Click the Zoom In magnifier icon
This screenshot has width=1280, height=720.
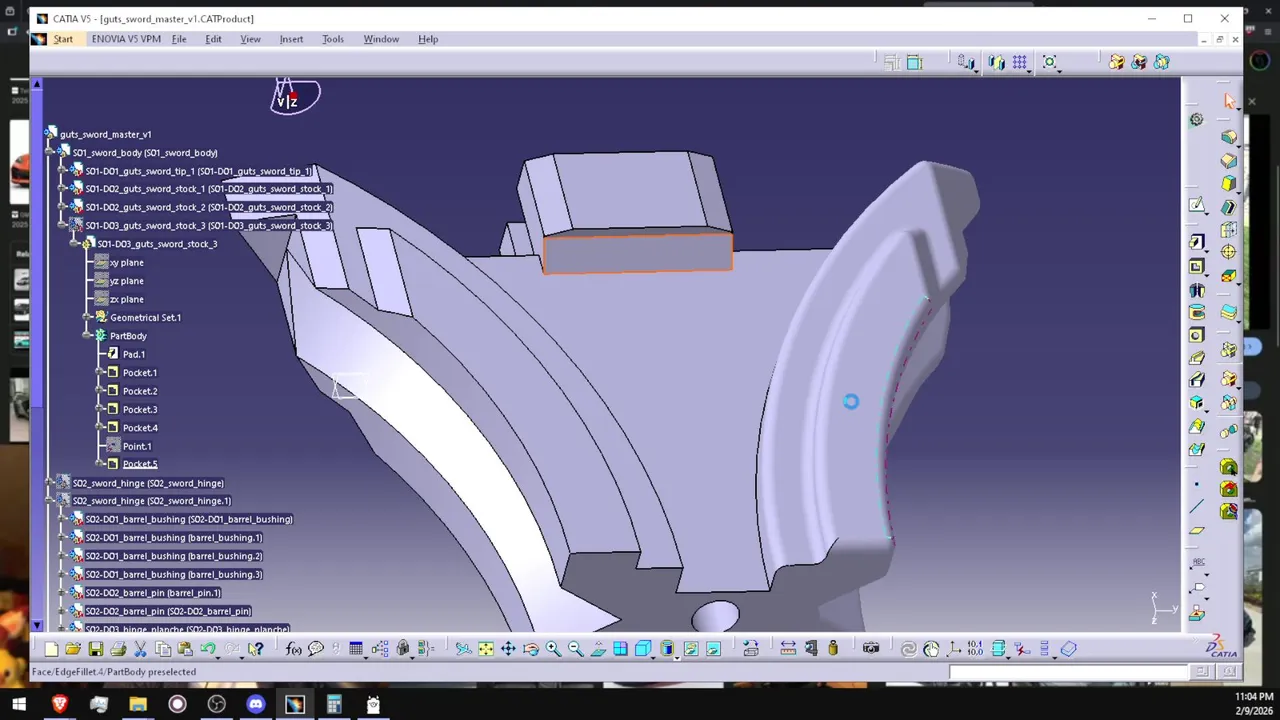click(553, 649)
